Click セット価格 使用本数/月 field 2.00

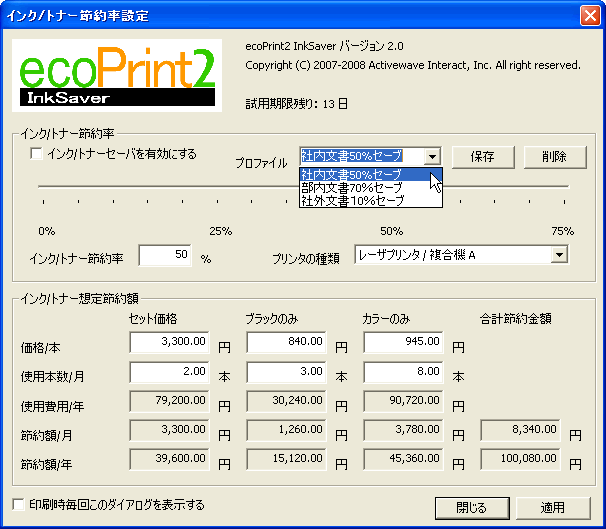(169, 372)
